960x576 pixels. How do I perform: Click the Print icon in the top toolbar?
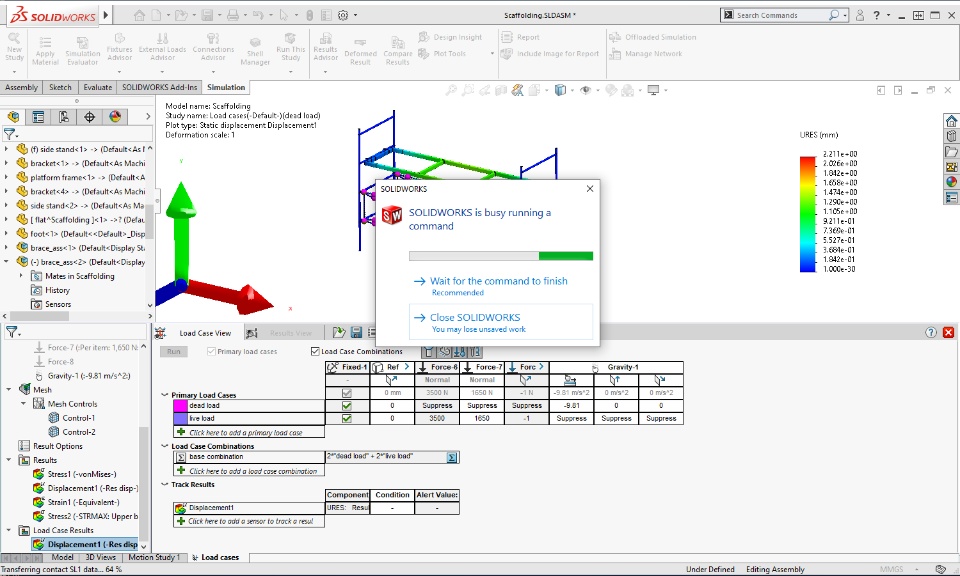click(x=233, y=15)
